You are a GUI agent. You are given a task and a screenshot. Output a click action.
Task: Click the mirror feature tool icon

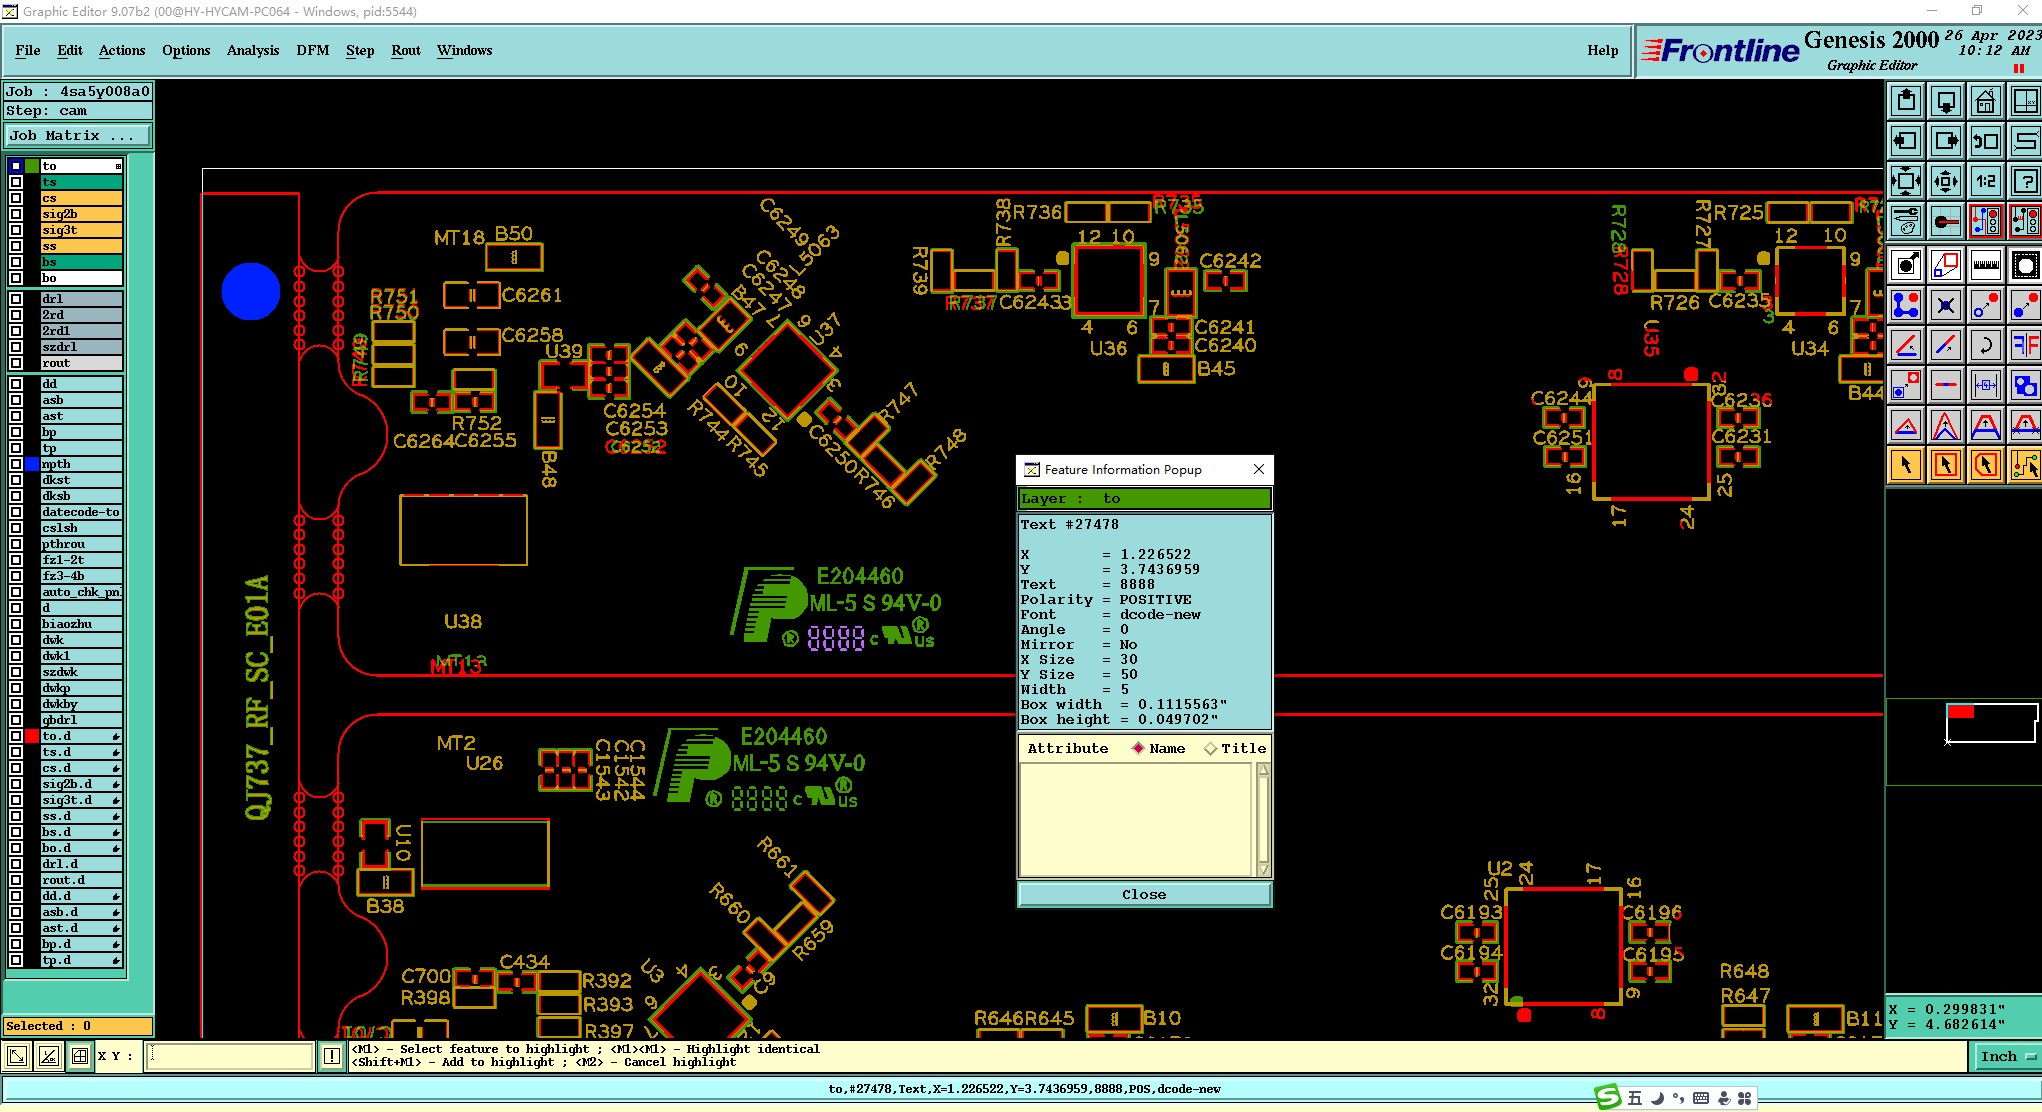coord(2025,345)
